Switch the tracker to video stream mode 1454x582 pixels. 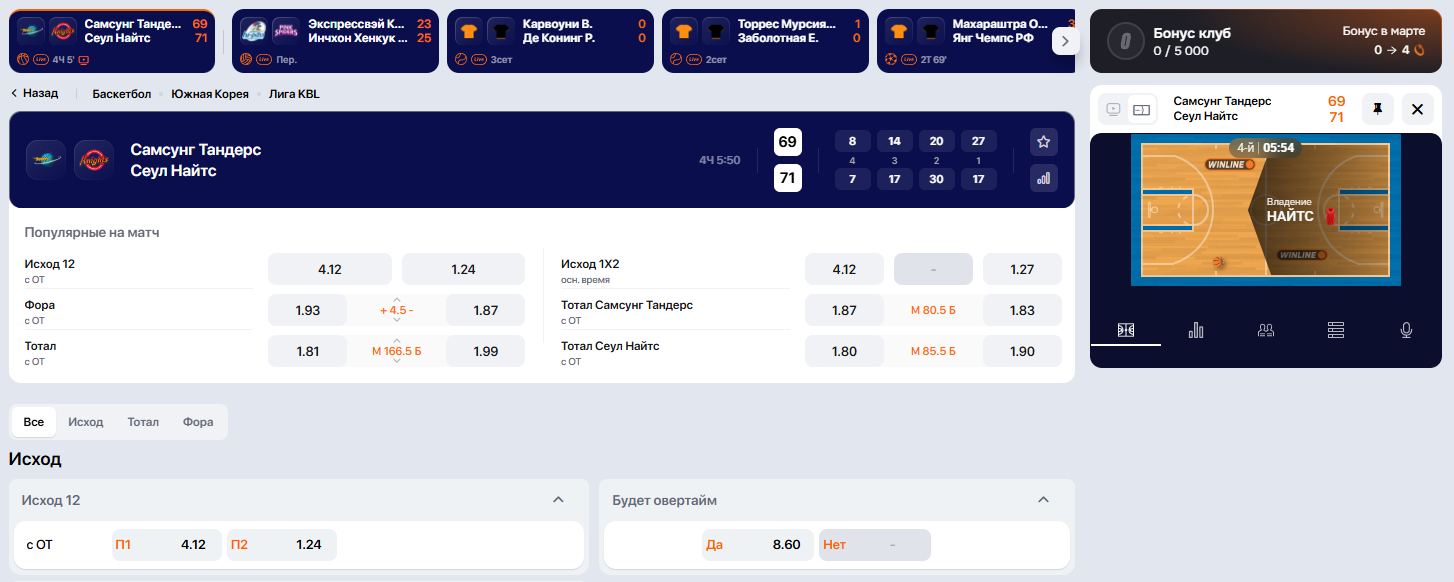coord(1112,109)
